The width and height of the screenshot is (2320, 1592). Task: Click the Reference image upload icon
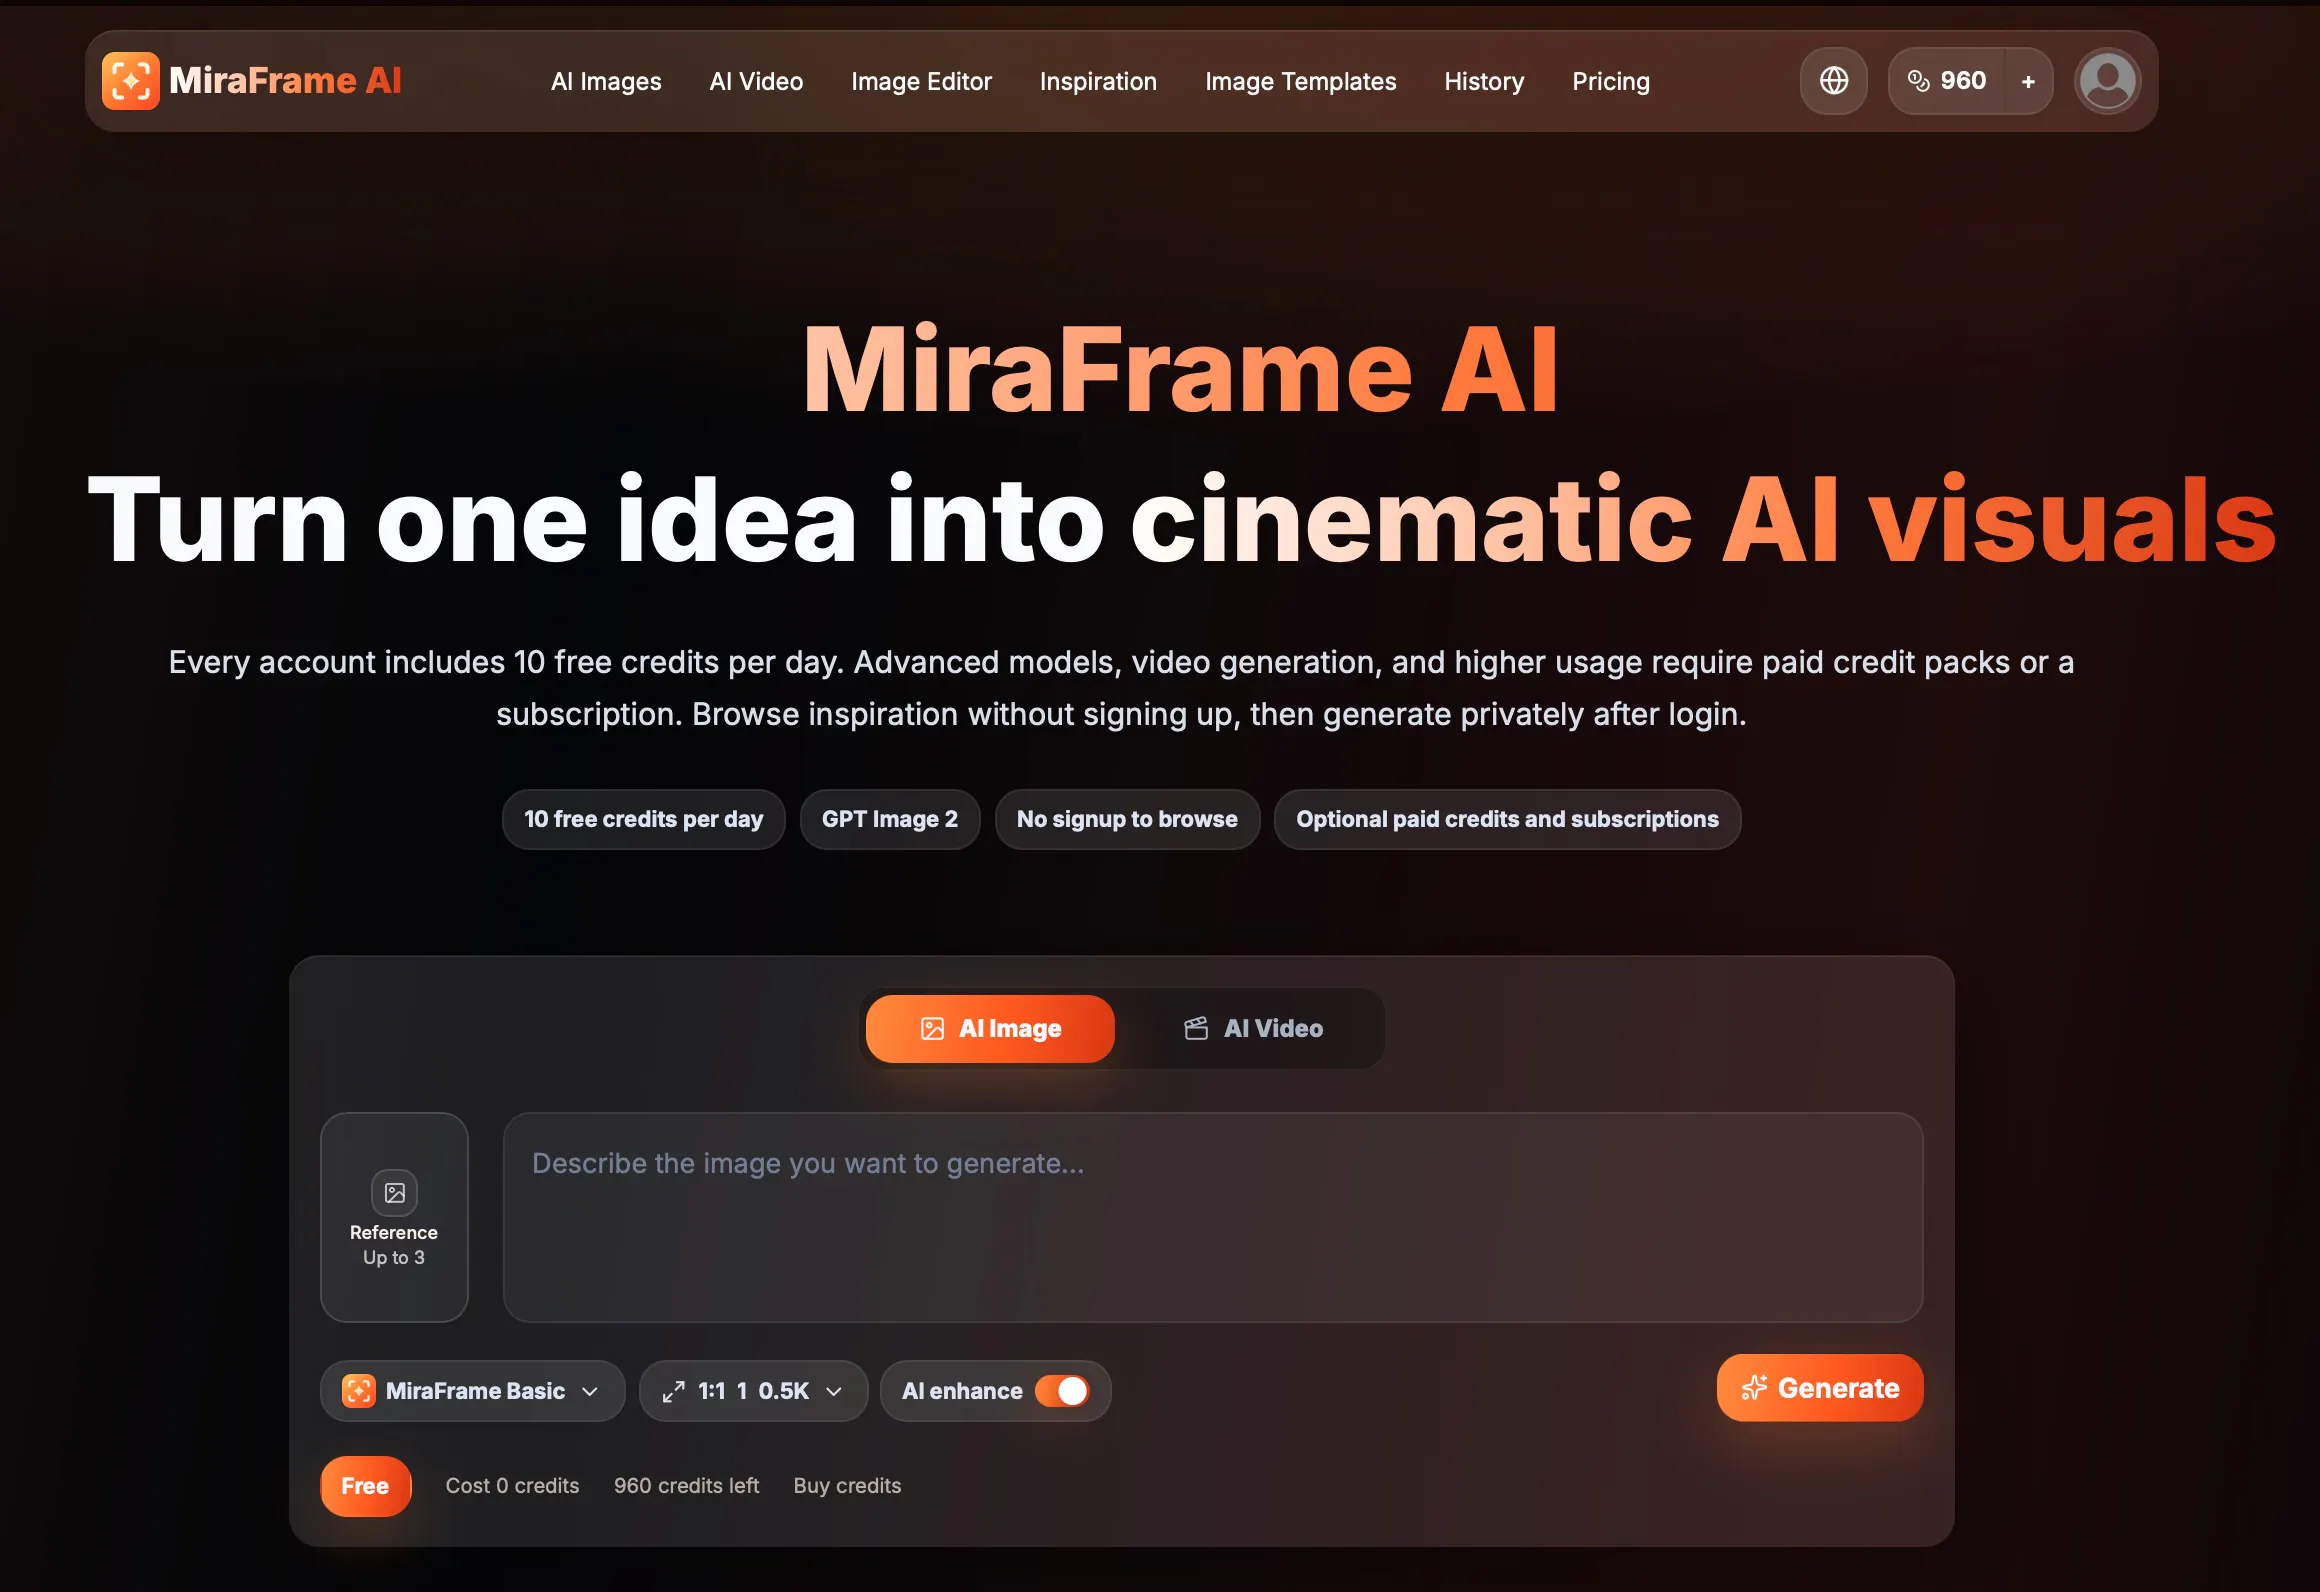point(394,1192)
